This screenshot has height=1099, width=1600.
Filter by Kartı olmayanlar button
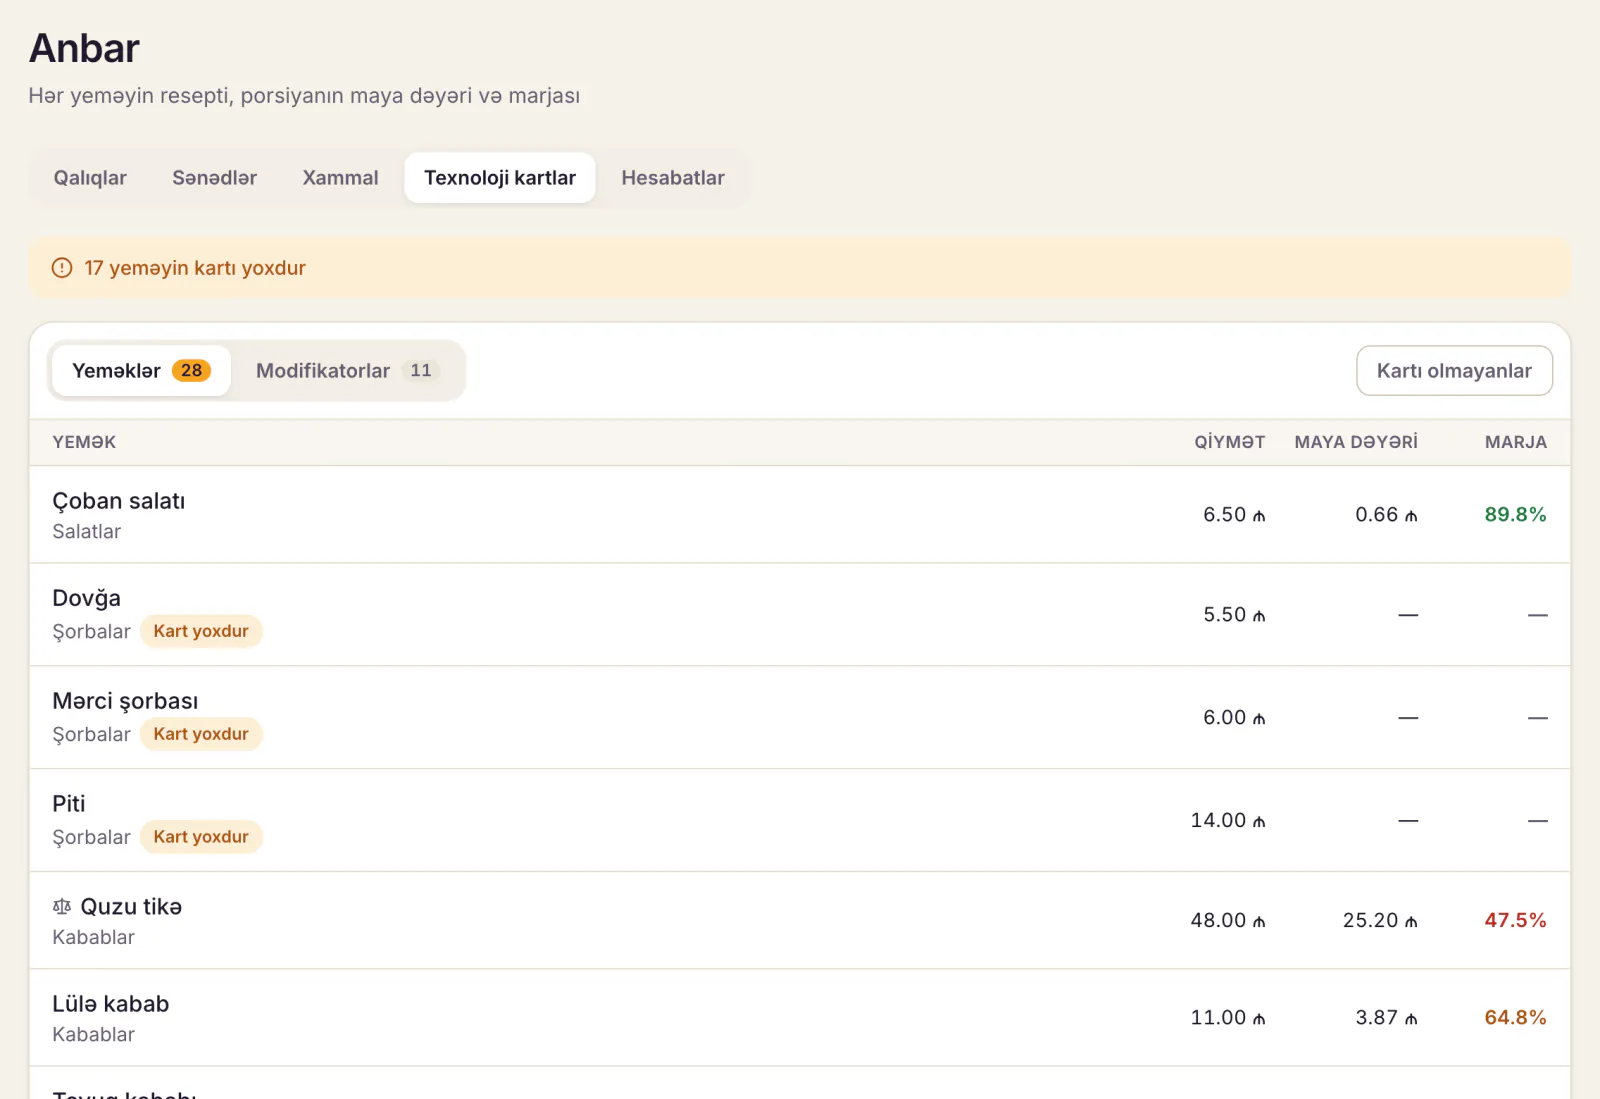coord(1454,371)
